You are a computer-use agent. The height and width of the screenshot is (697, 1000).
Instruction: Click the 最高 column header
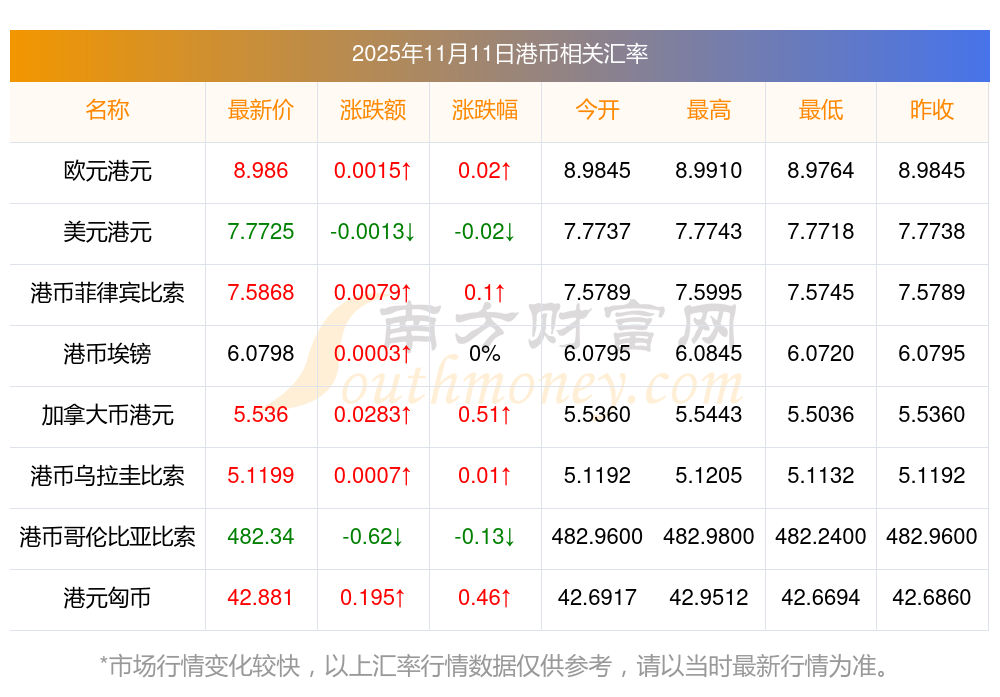click(x=709, y=110)
